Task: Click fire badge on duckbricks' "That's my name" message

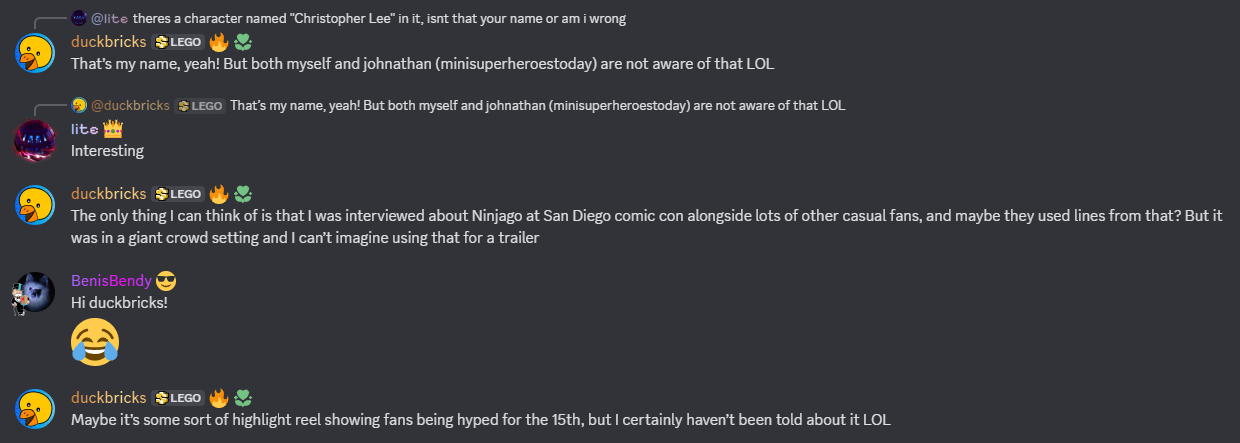Action: click(x=219, y=42)
